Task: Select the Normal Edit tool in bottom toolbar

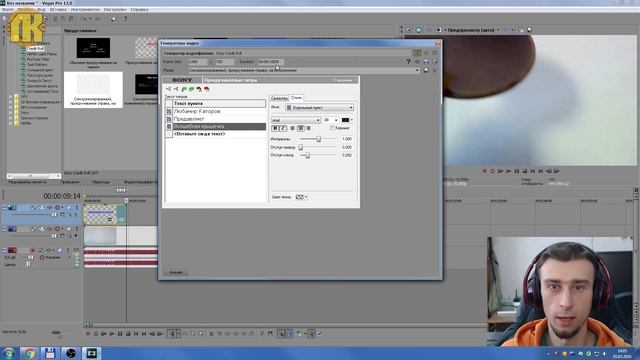Action: click(x=172, y=334)
